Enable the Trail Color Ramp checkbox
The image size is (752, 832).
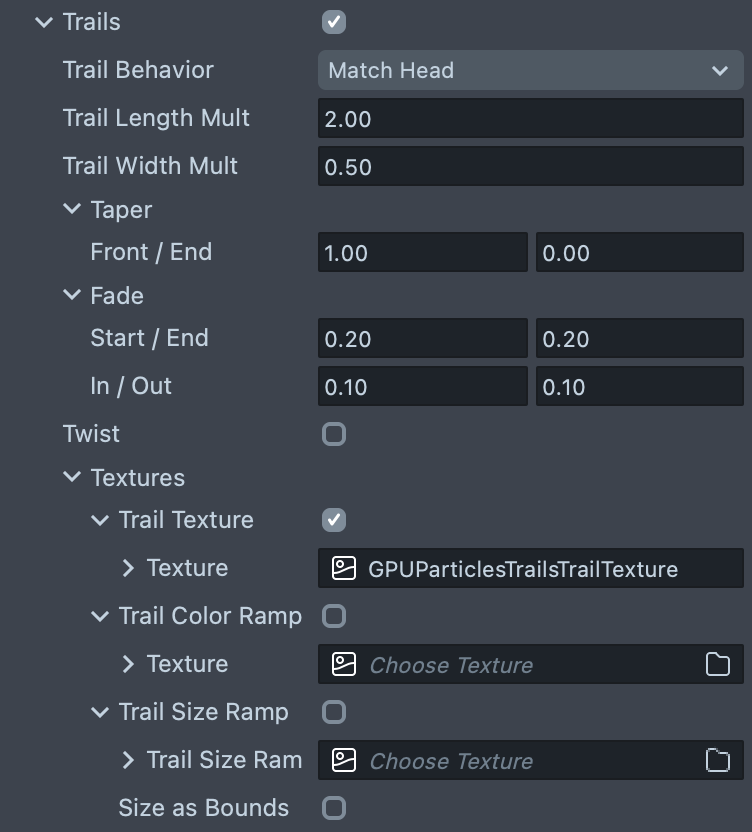(x=334, y=616)
